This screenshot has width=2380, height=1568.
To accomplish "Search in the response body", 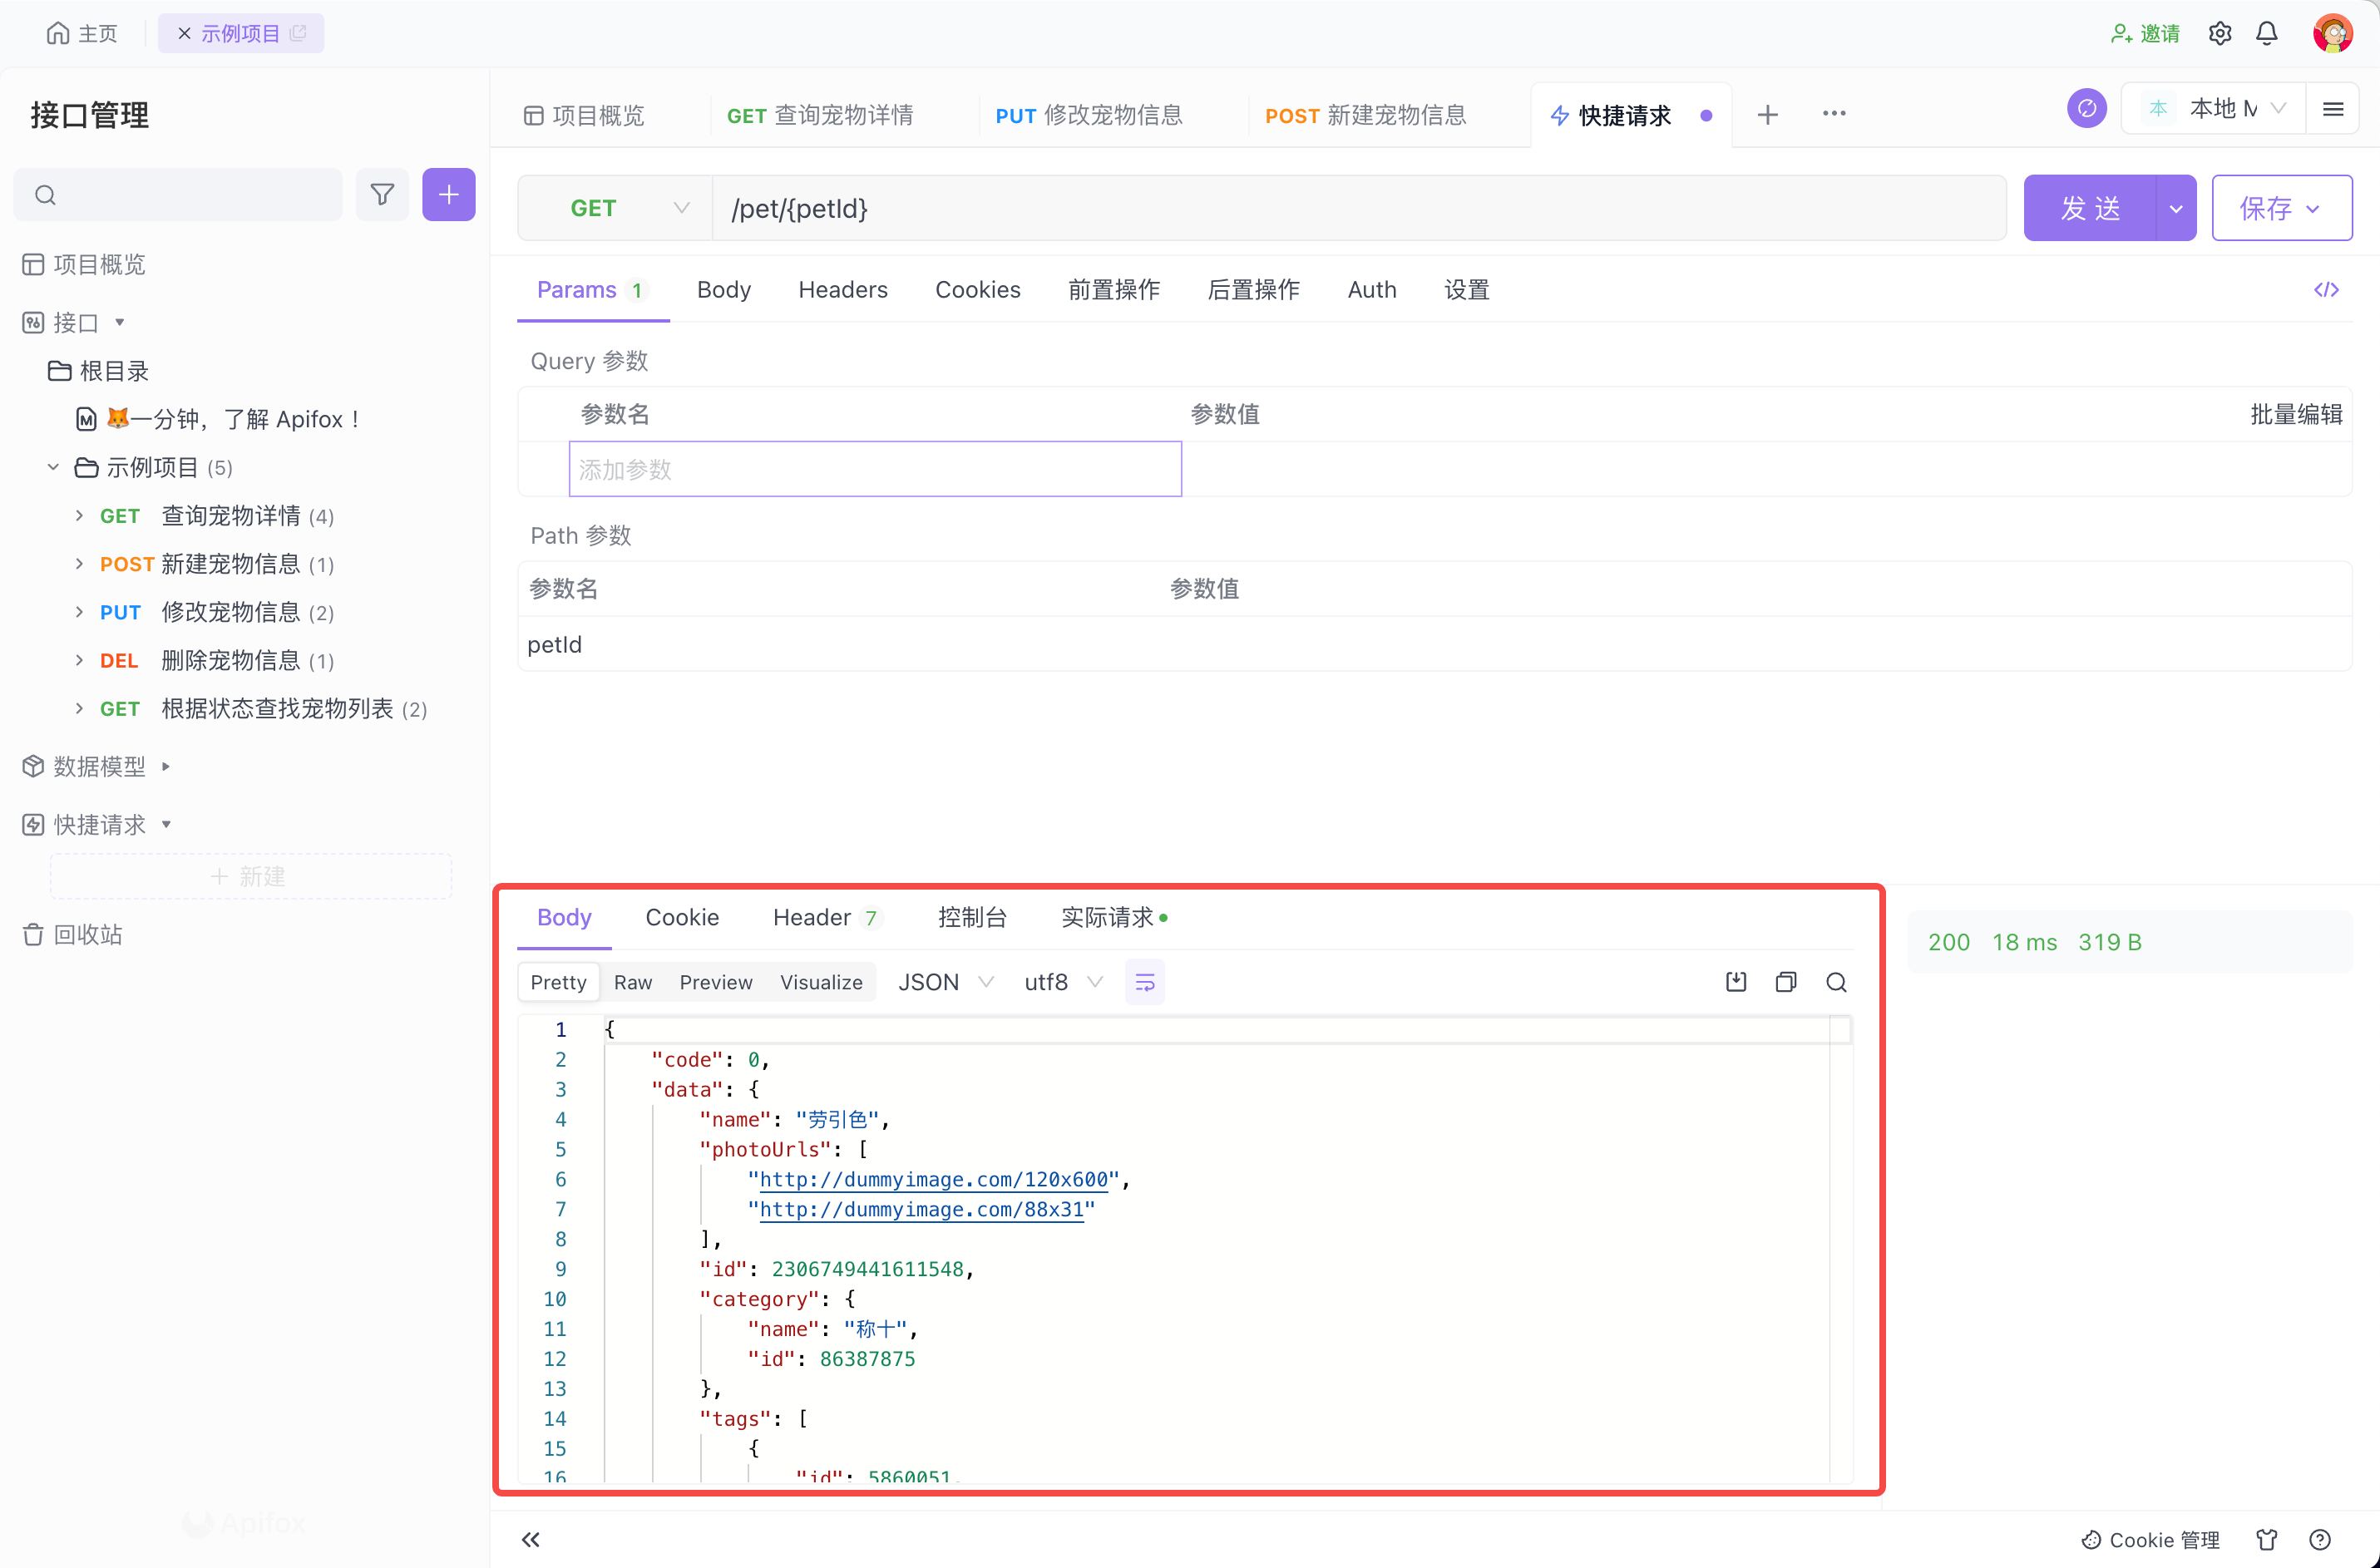I will [1836, 982].
